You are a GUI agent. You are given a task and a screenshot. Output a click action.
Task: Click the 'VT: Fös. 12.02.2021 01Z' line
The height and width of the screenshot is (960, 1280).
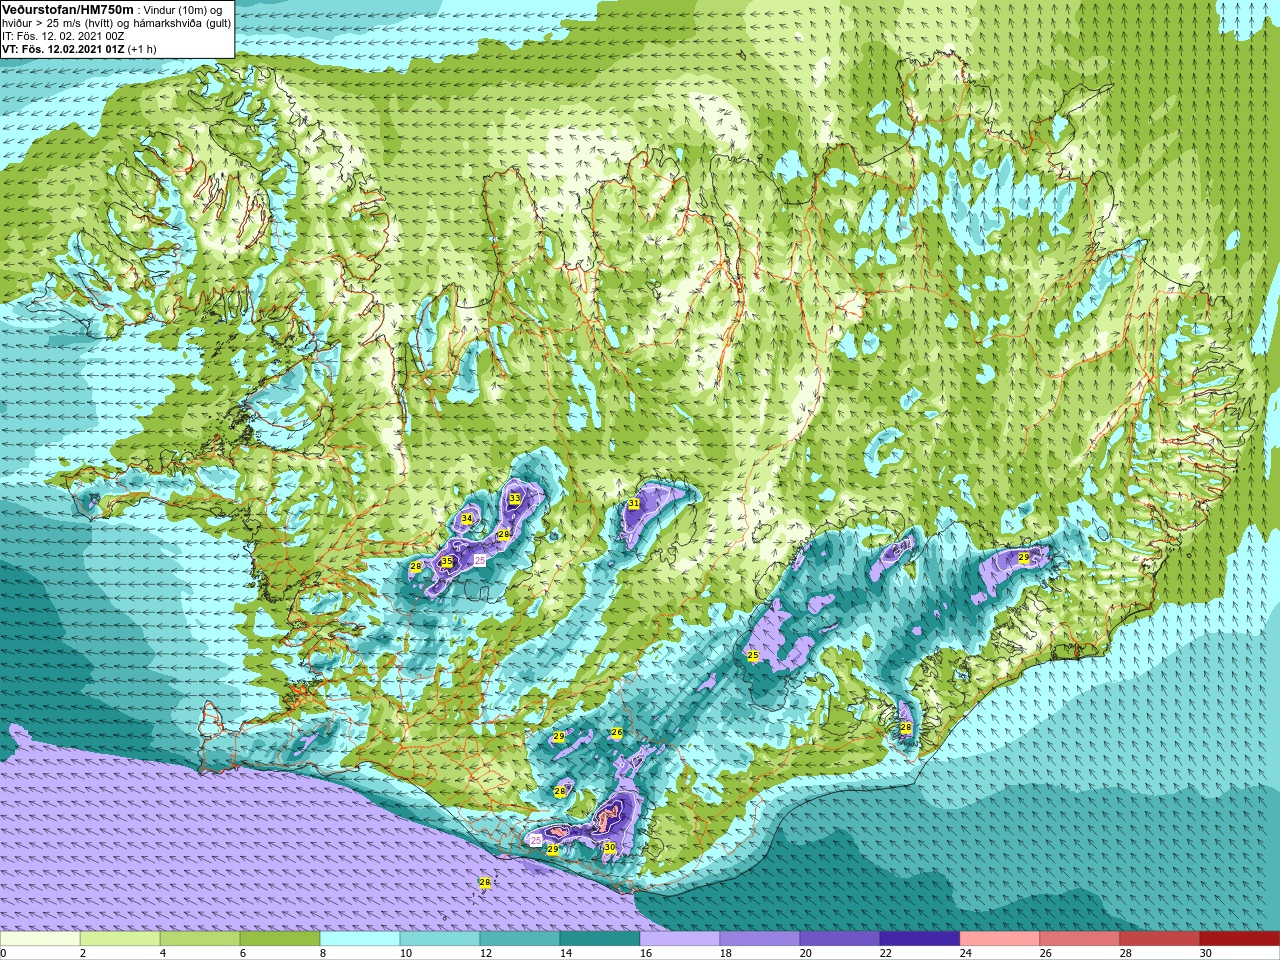[62, 48]
